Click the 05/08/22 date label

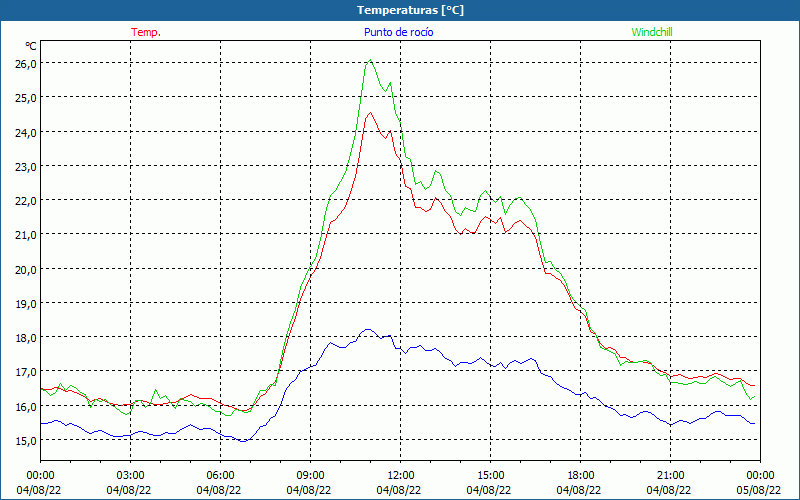coord(759,490)
